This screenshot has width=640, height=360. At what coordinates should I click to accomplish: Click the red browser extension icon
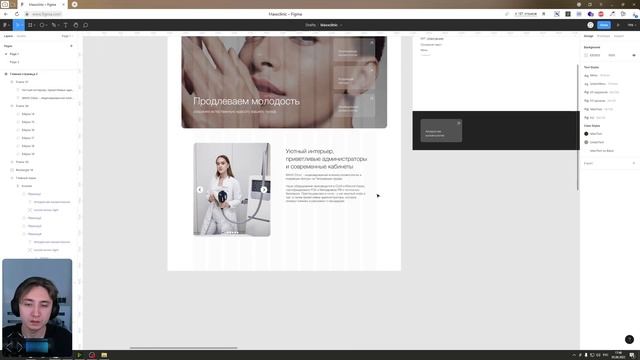(601, 14)
